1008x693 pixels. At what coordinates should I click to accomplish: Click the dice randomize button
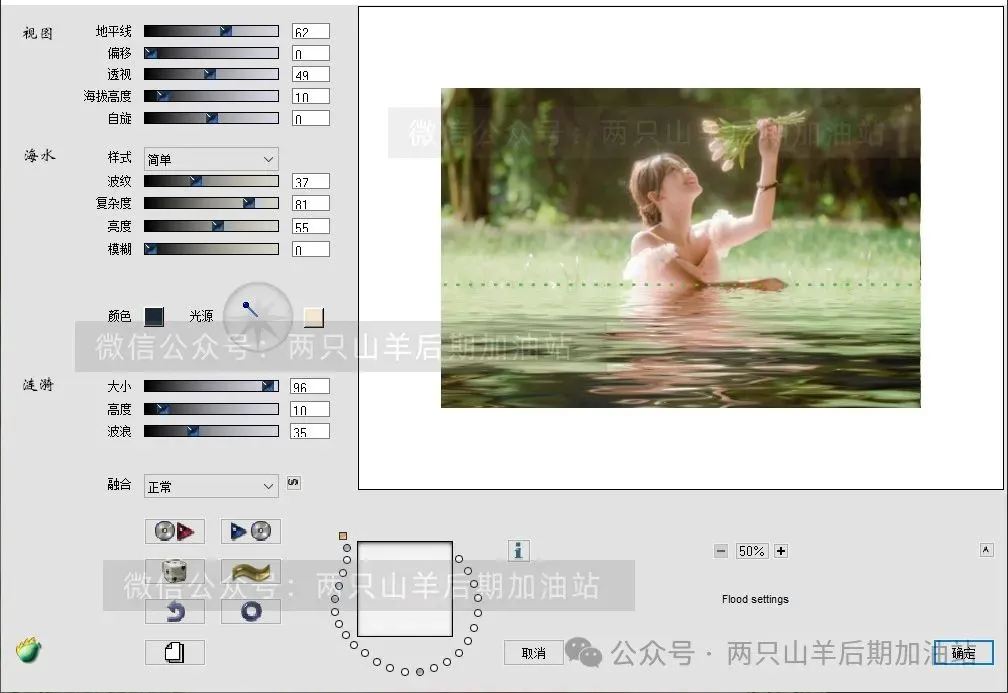pyautogui.click(x=175, y=571)
